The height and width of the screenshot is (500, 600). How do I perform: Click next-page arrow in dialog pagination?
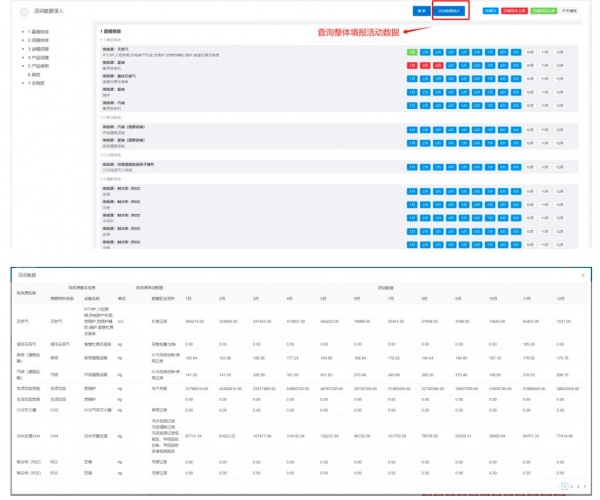tap(585, 487)
